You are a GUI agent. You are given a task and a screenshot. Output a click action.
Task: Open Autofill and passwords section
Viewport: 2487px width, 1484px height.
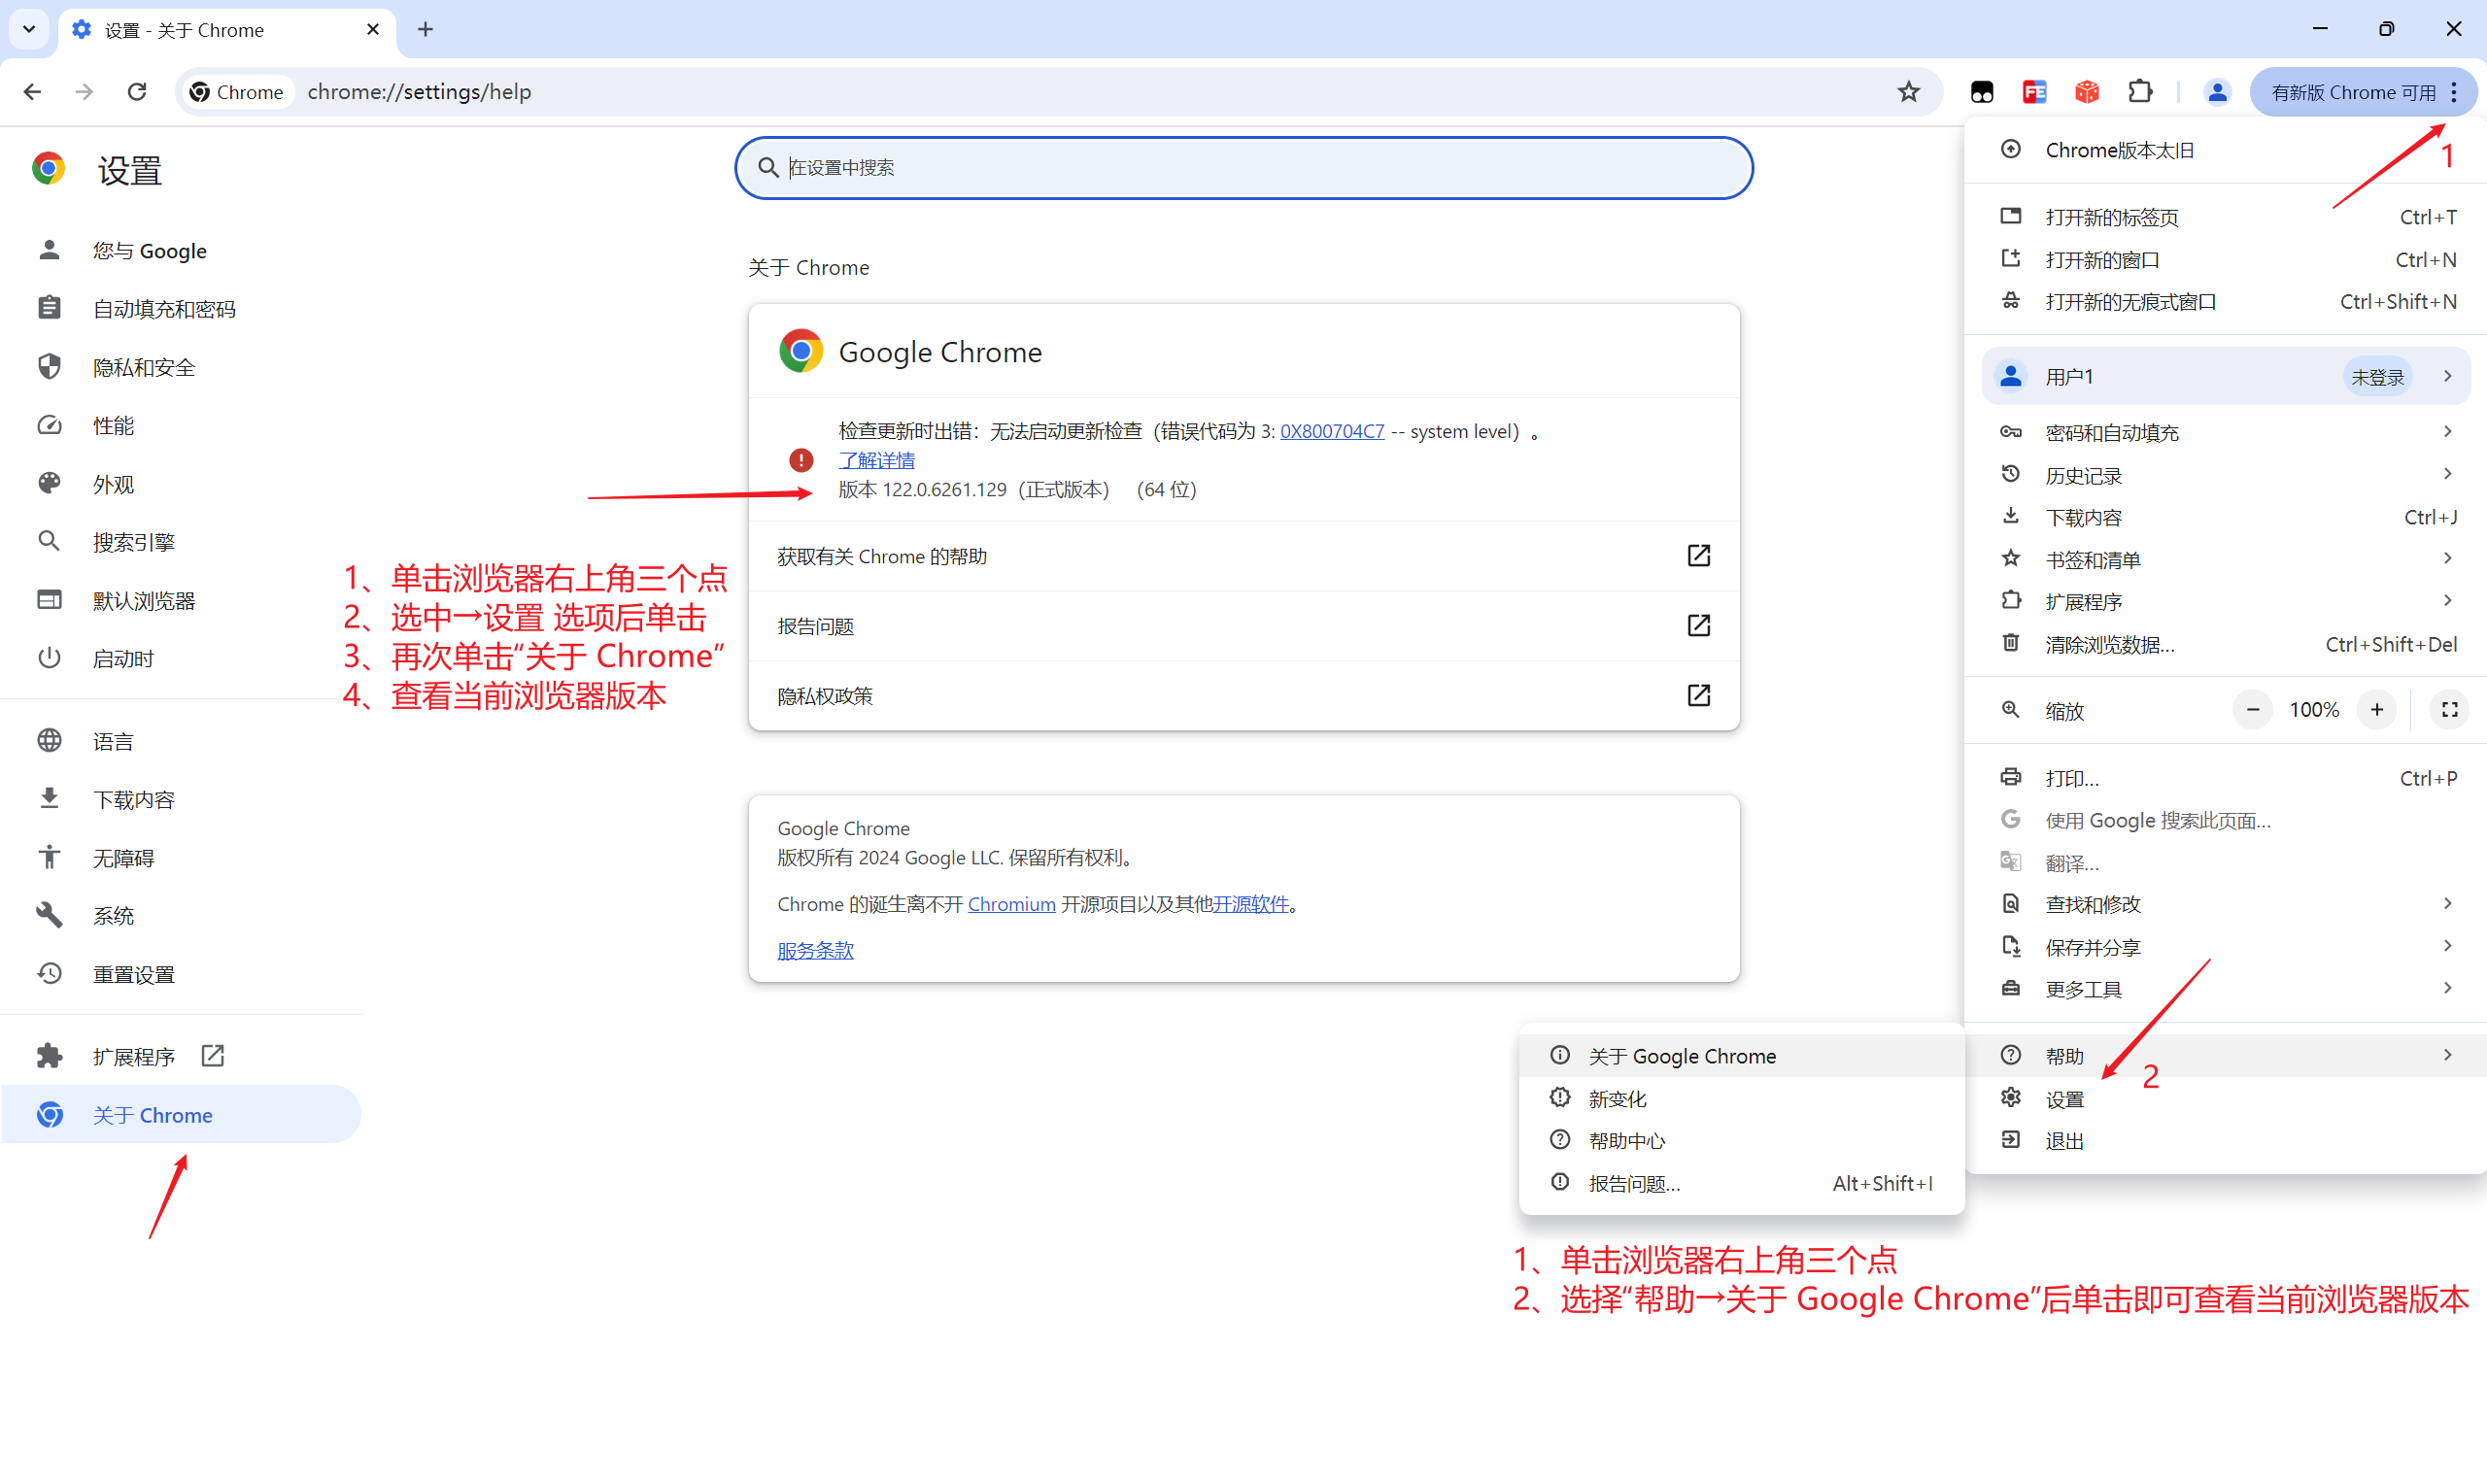181,309
